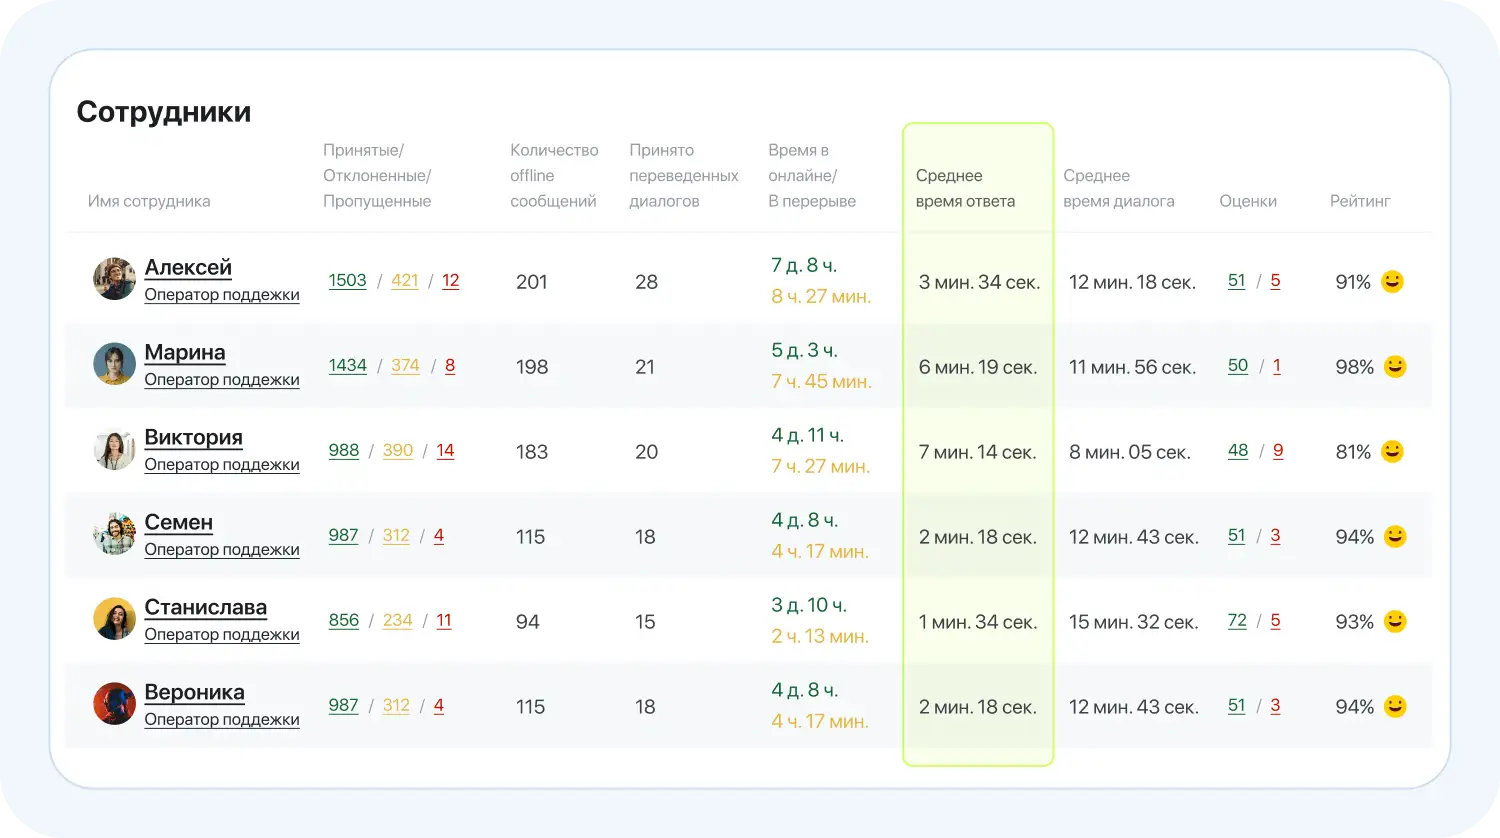Viewport: 1500px width, 838px height.
Task: Click the "Оператор поддежки" link under Станислава
Action: [222, 635]
